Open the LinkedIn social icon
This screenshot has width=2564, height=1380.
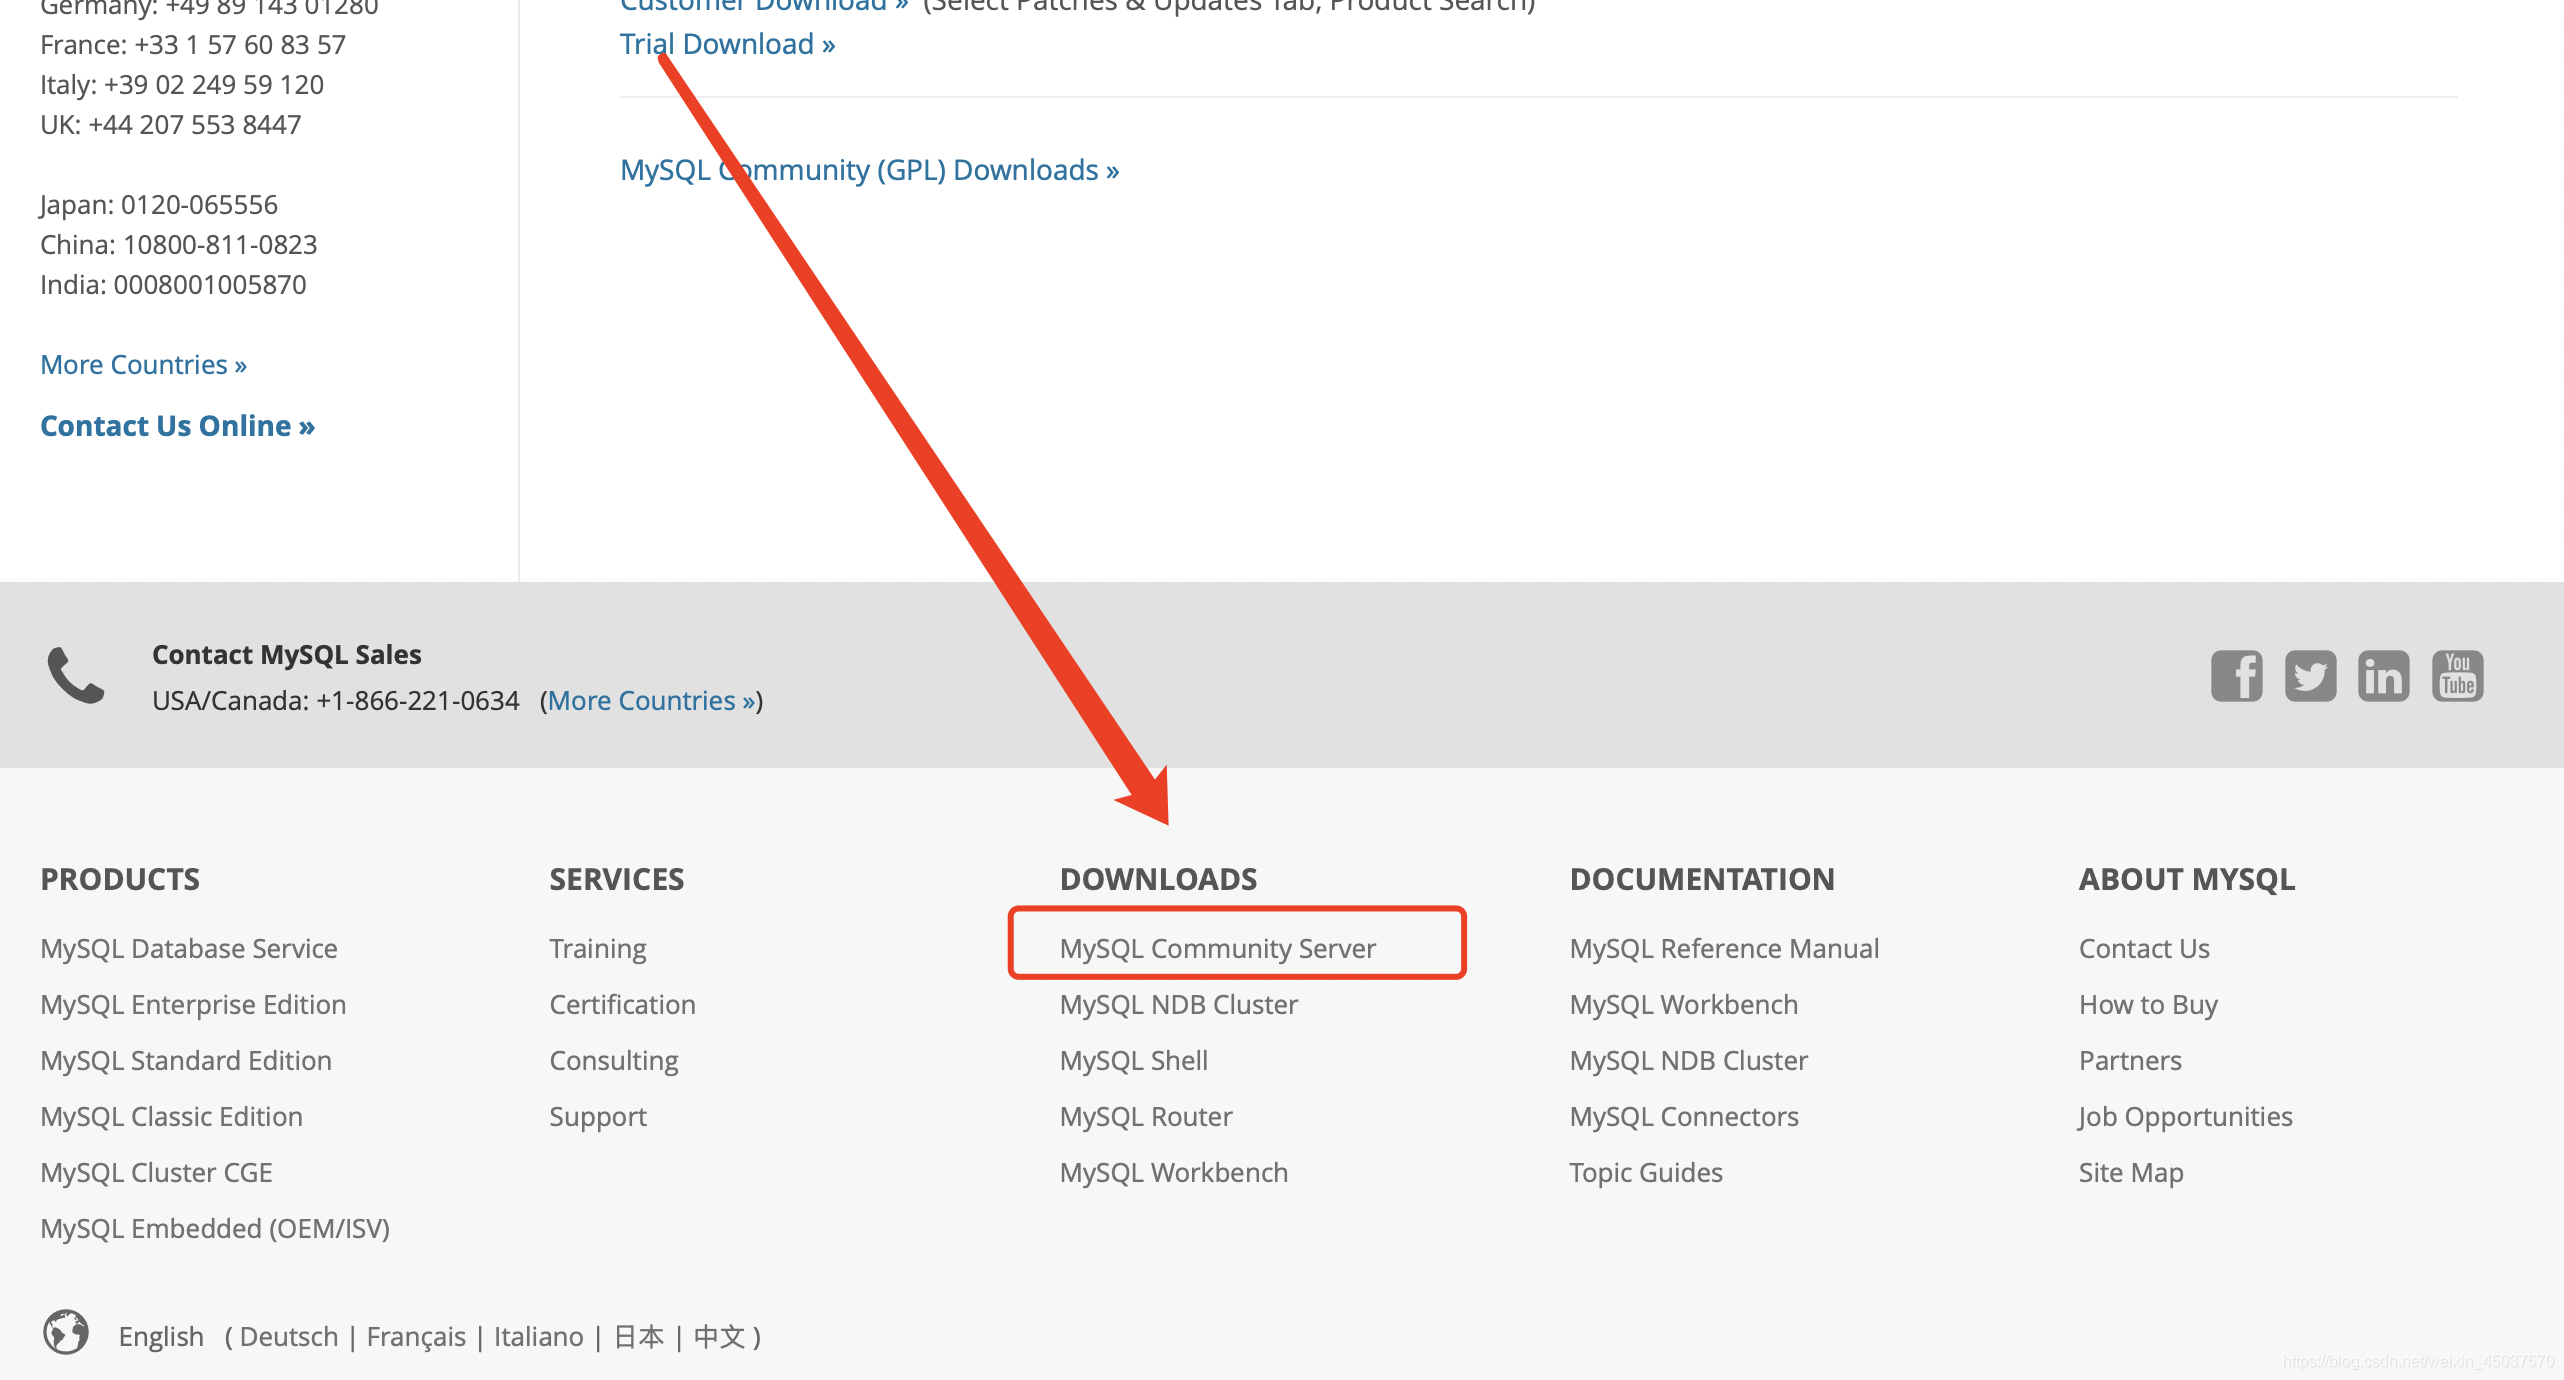click(x=2384, y=676)
